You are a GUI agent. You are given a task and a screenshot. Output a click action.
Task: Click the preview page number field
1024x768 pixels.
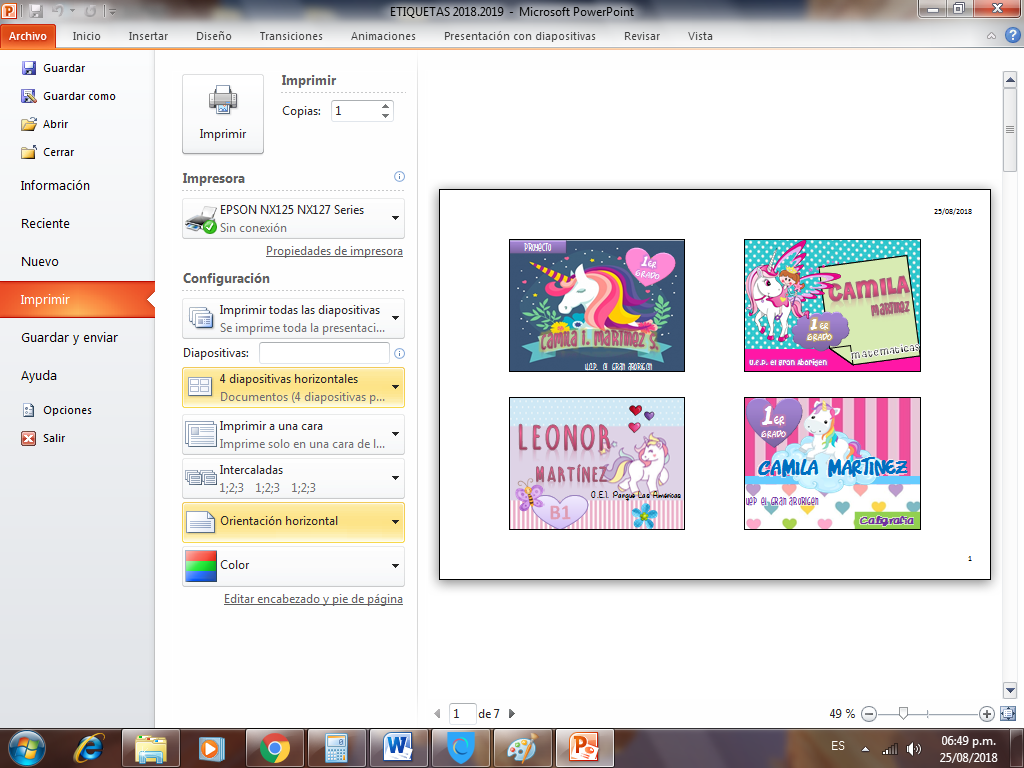(462, 714)
